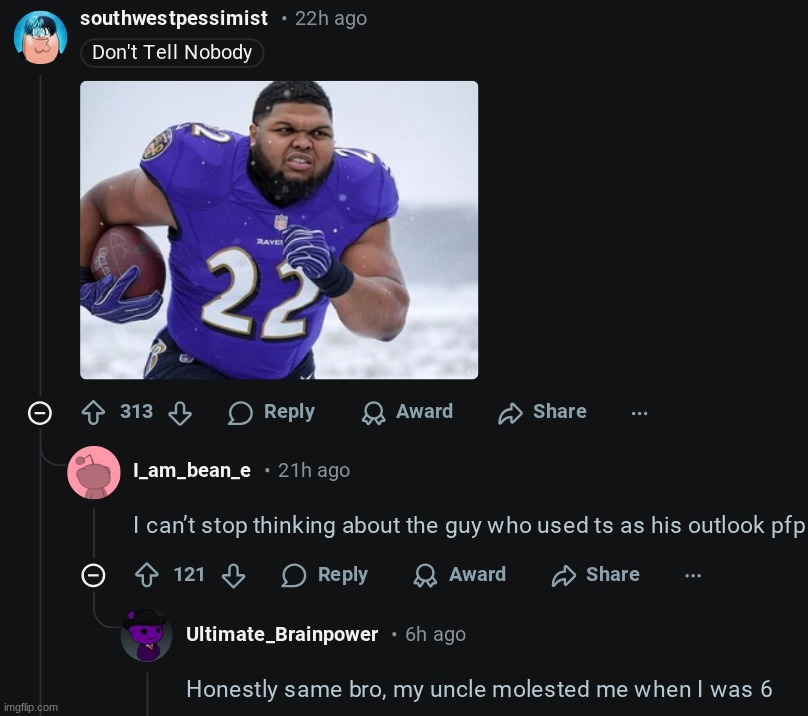This screenshot has width=808, height=716.
Task: Open more options on top comment
Action: click(x=640, y=412)
